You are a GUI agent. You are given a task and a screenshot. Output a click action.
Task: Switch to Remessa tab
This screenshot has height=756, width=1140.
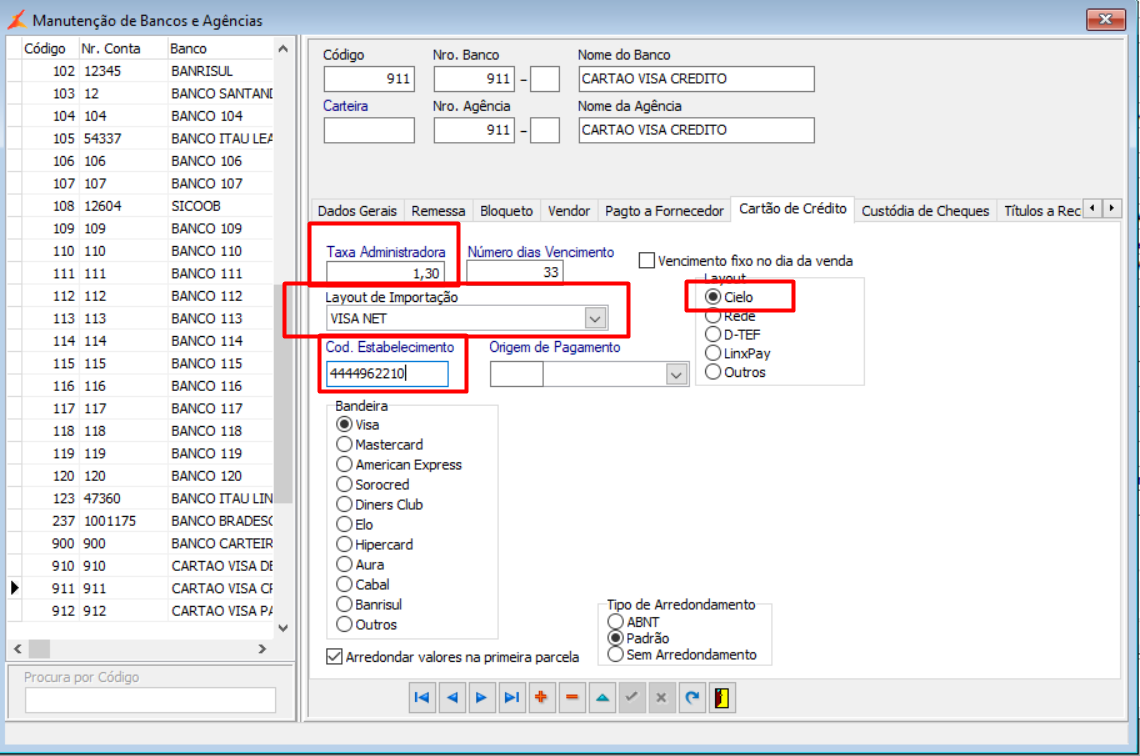pyautogui.click(x=438, y=211)
